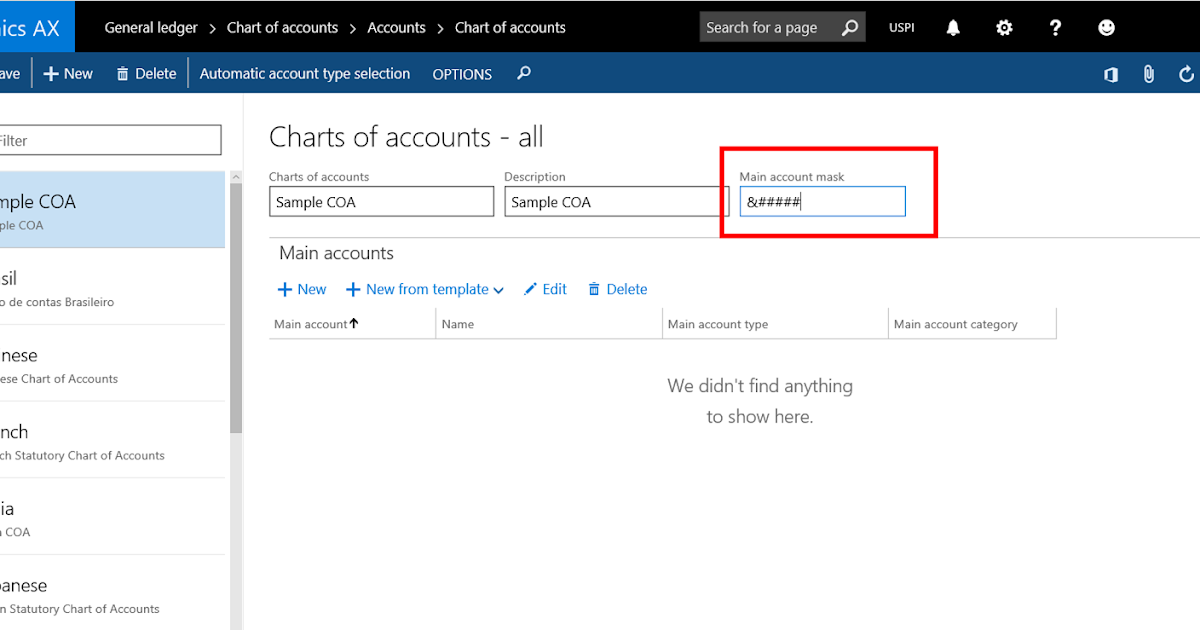Image resolution: width=1200 pixels, height=630 pixels.
Task: Open the OPTIONS menu
Action: click(x=461, y=73)
